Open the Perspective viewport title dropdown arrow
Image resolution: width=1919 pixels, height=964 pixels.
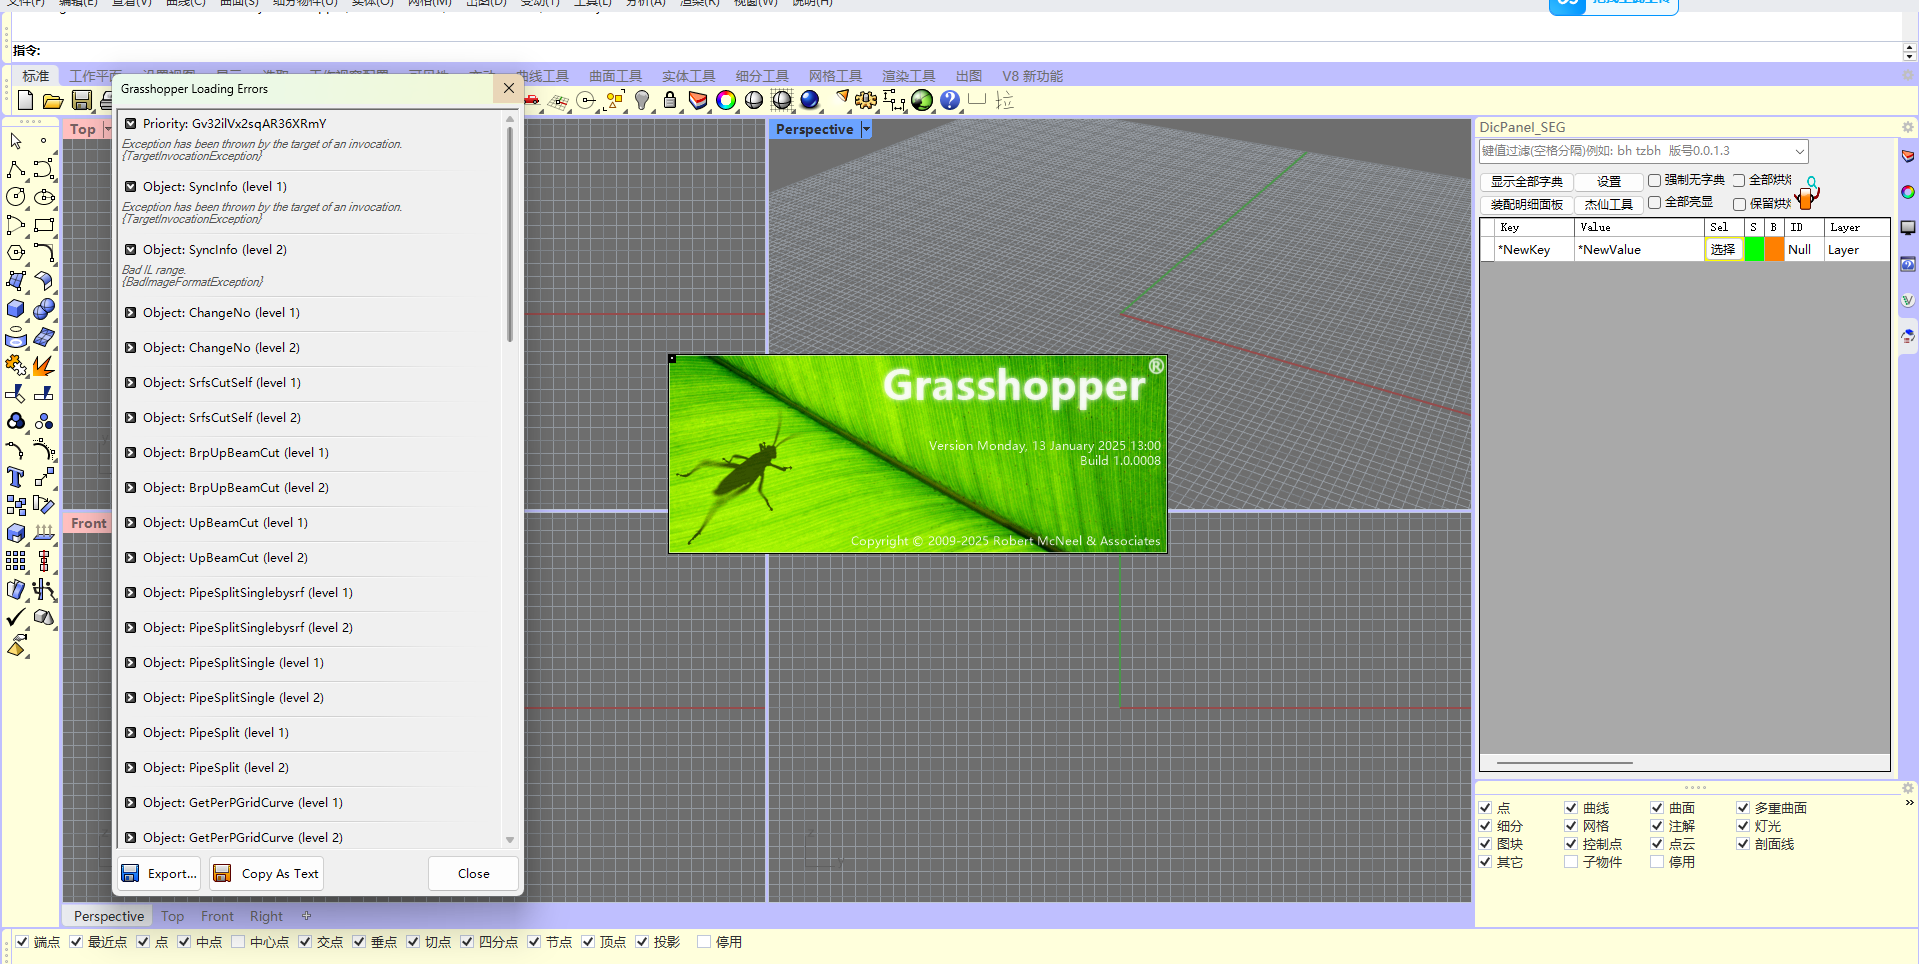click(x=866, y=130)
